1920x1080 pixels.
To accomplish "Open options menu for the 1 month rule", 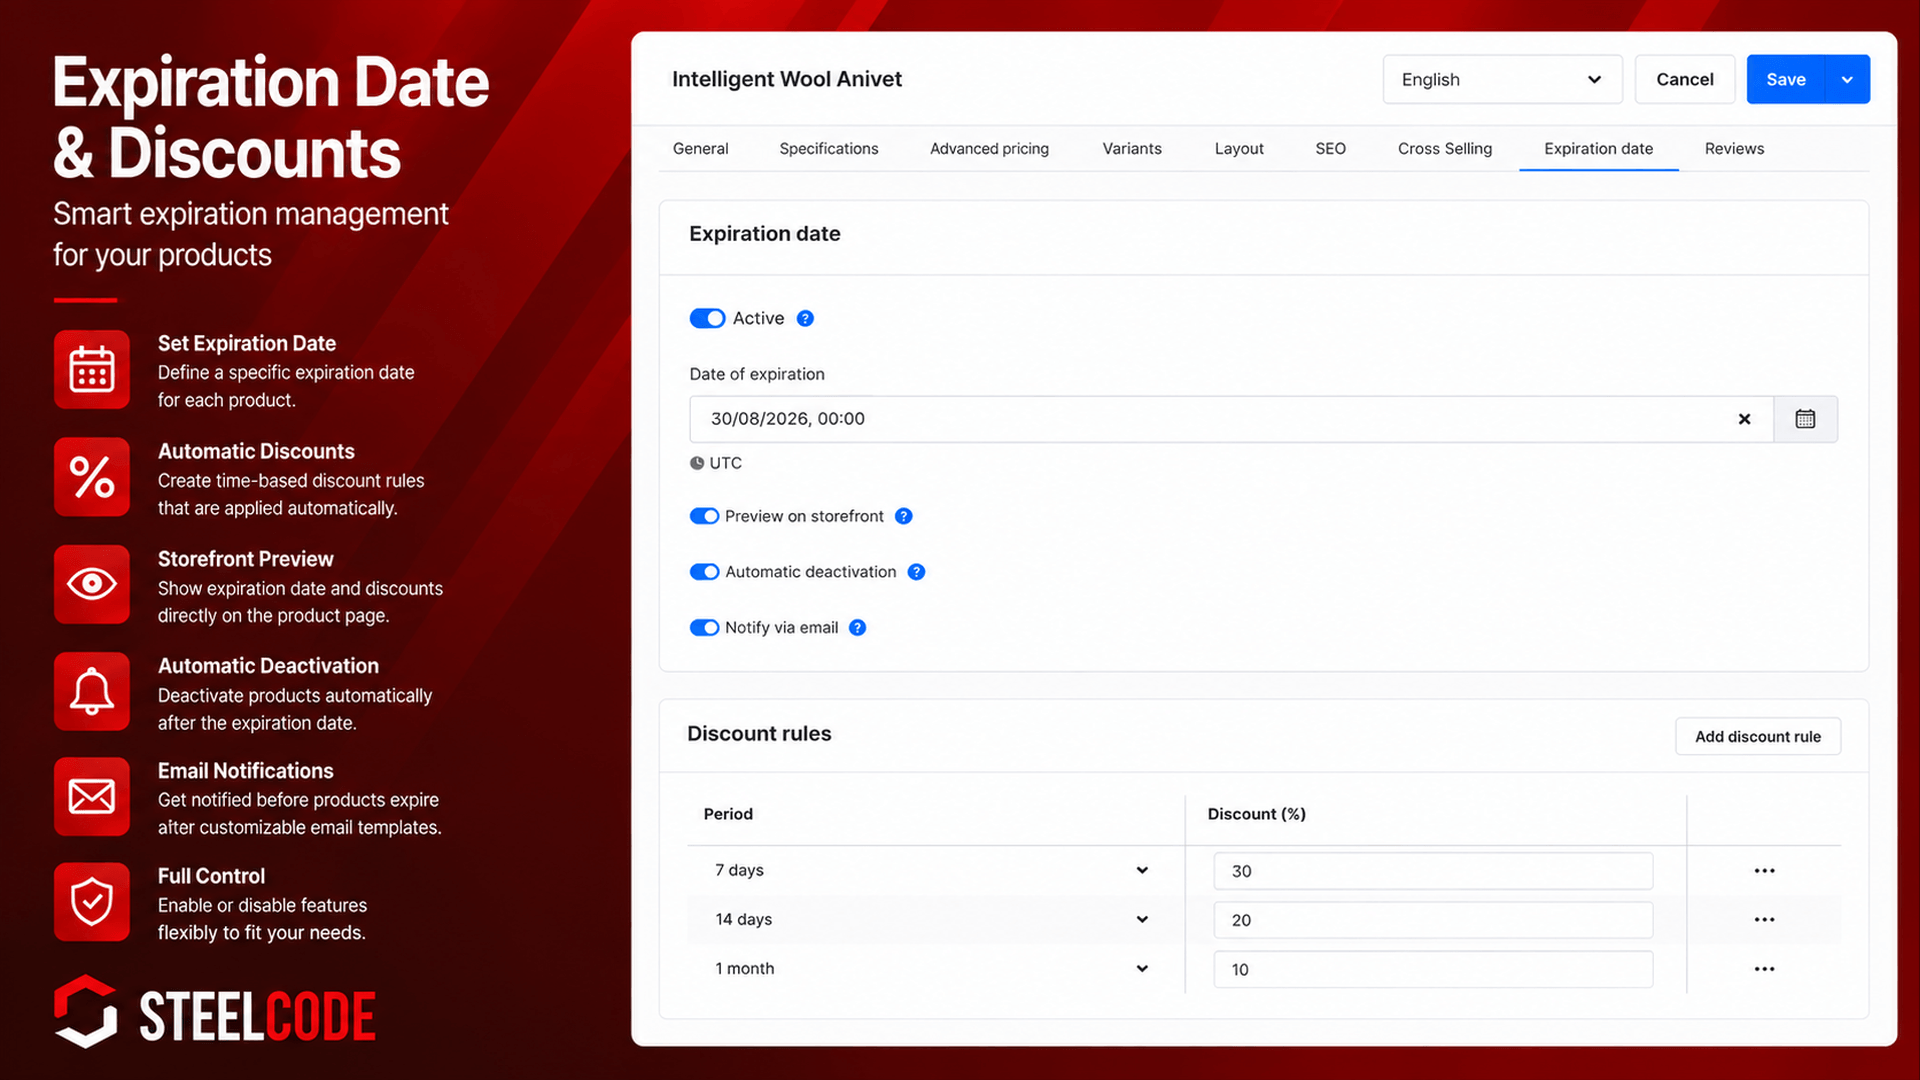I will [1764, 969].
